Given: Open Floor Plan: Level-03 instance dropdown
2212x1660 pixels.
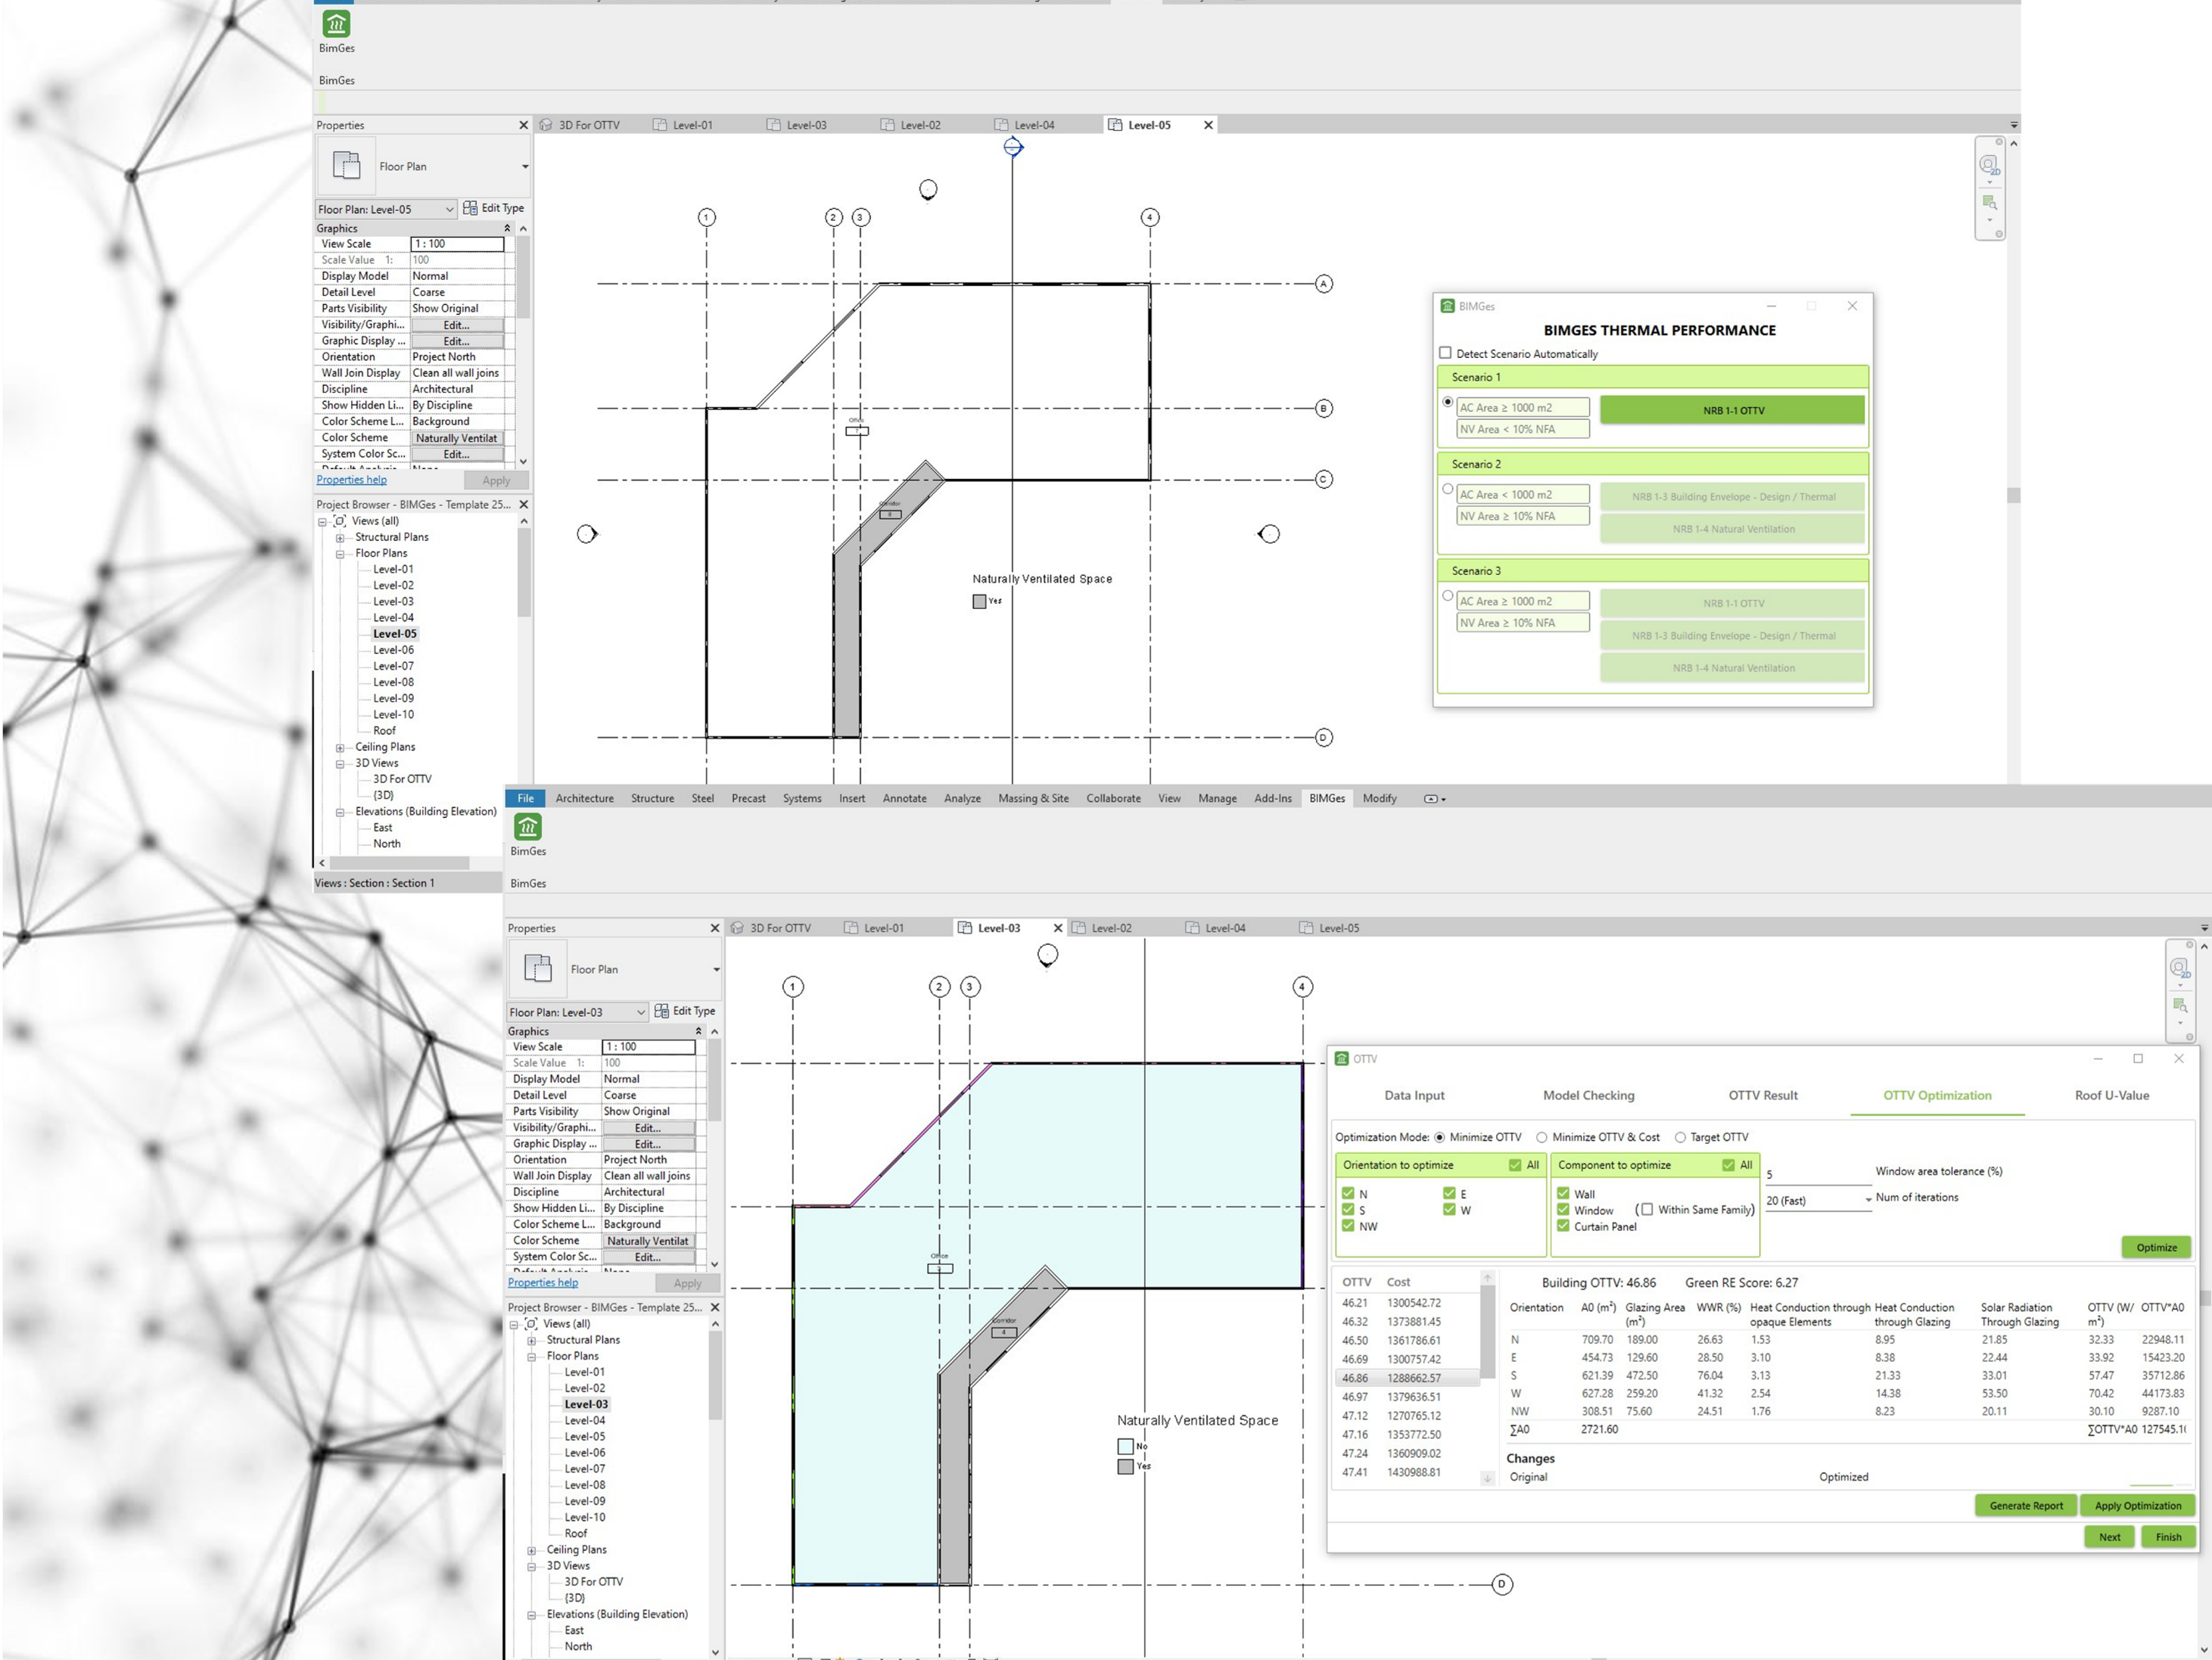Looking at the screenshot, I should click(641, 1012).
